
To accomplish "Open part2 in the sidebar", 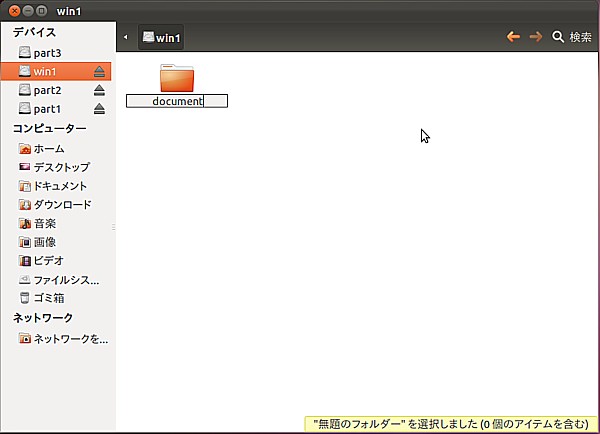I will click(x=47, y=90).
